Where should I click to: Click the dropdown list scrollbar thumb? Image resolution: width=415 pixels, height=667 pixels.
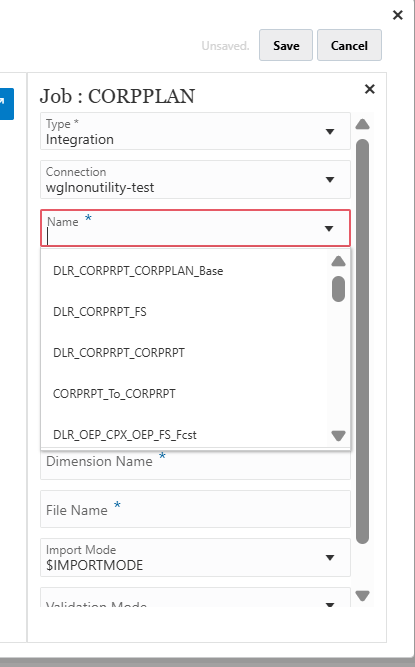338,289
